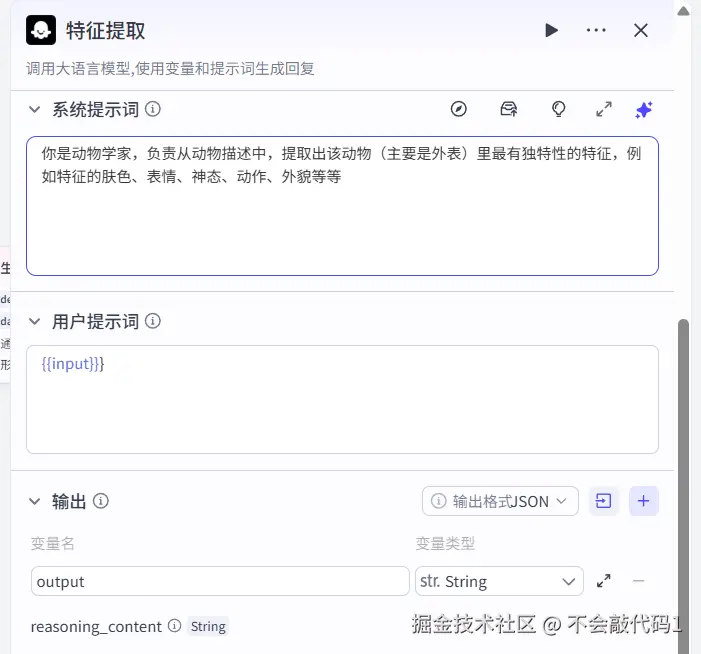This screenshot has width=701, height=654.
Task: Click the import output structure icon
Action: (603, 501)
